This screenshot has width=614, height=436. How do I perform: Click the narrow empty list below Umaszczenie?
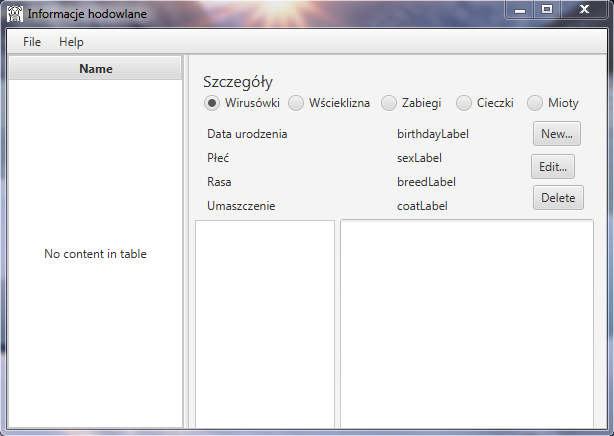pyautogui.click(x=265, y=324)
